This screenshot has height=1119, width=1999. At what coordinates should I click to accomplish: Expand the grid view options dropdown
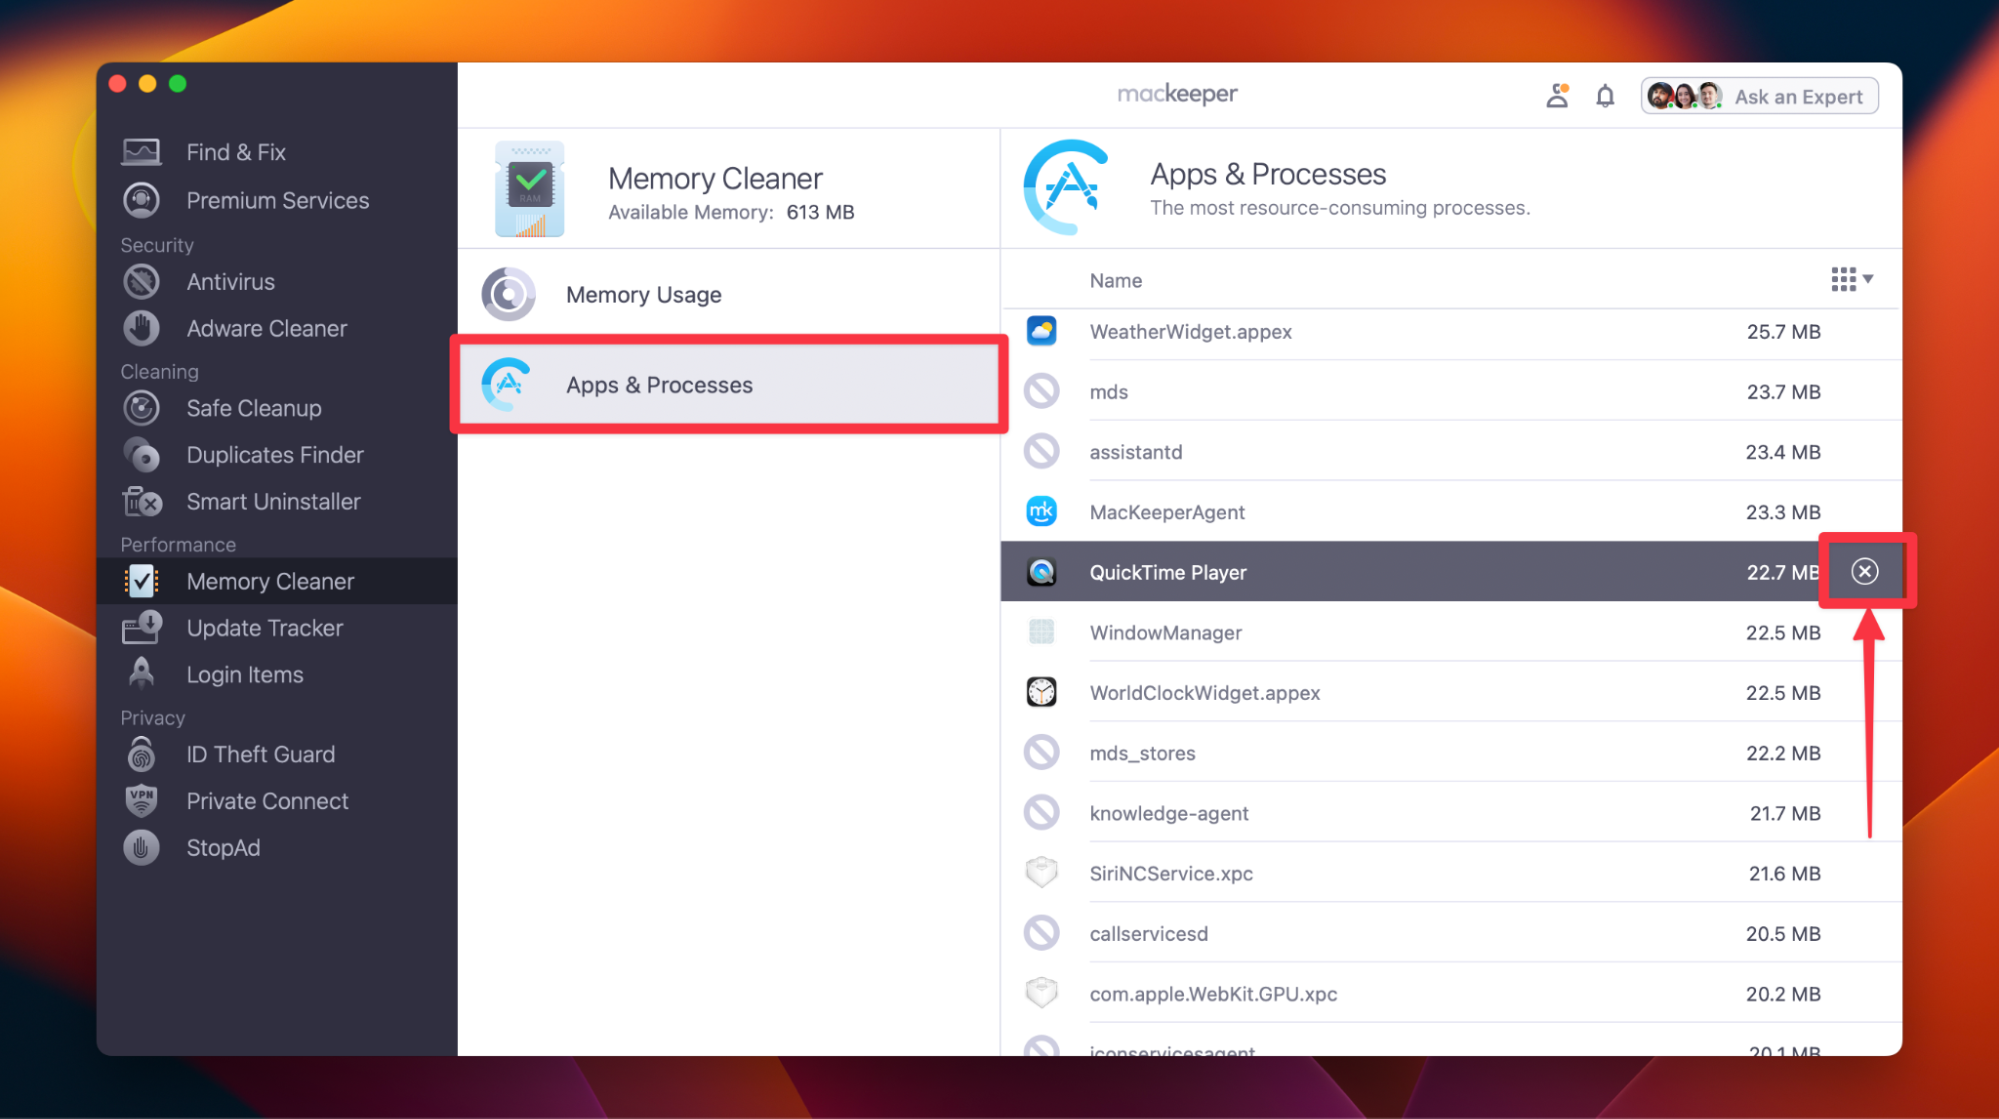(x=1851, y=279)
